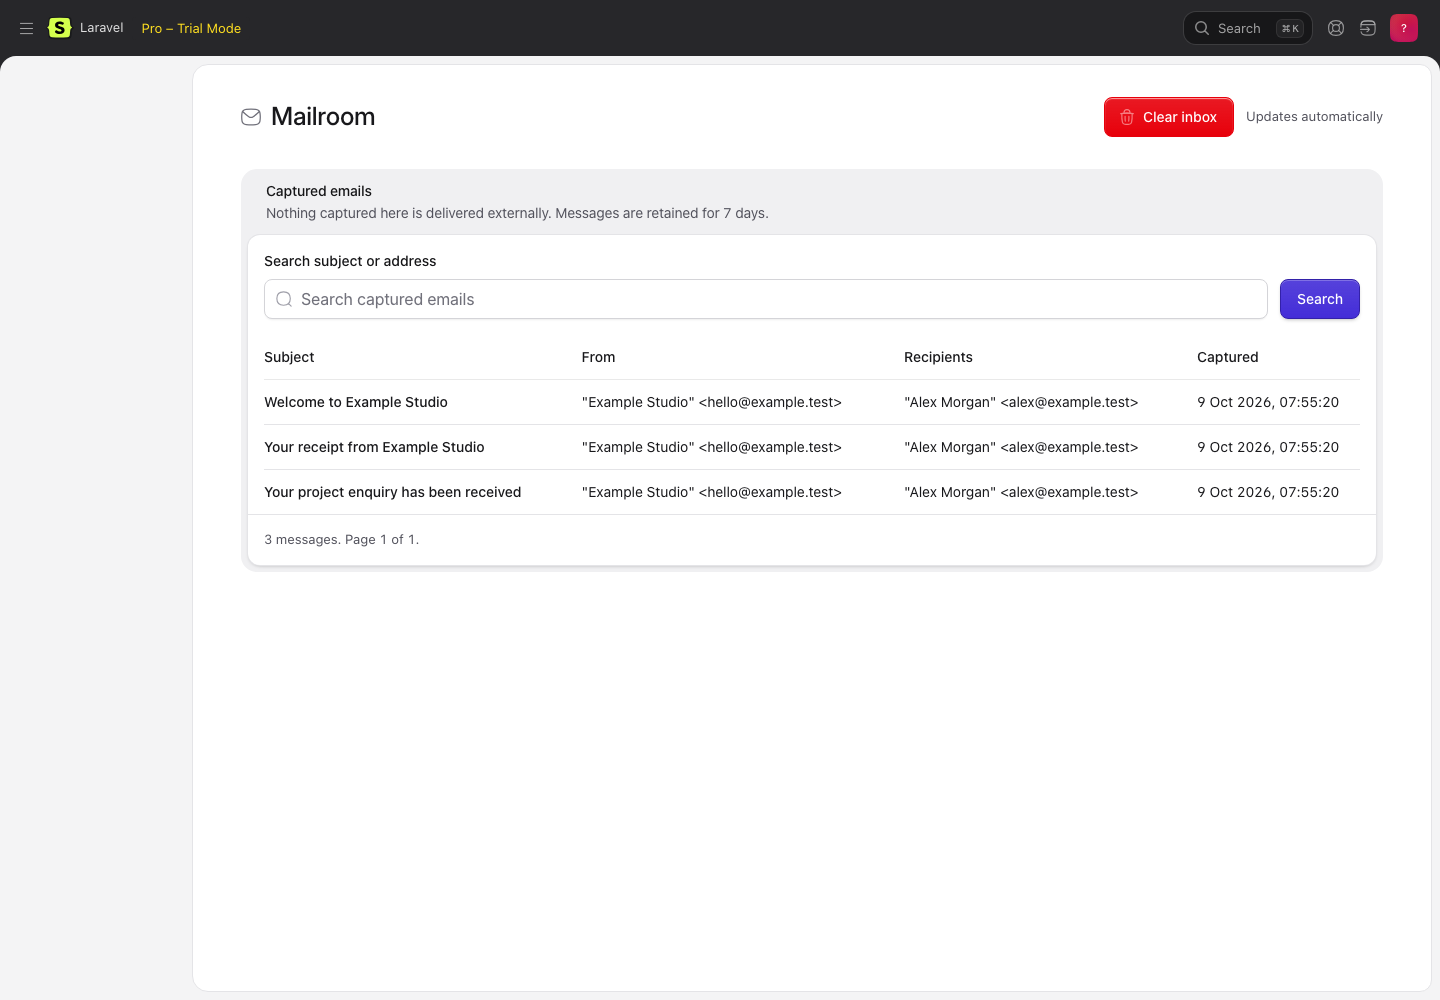Toggle the sidebar panel icon
This screenshot has width=1440, height=1000.
tap(1368, 28)
